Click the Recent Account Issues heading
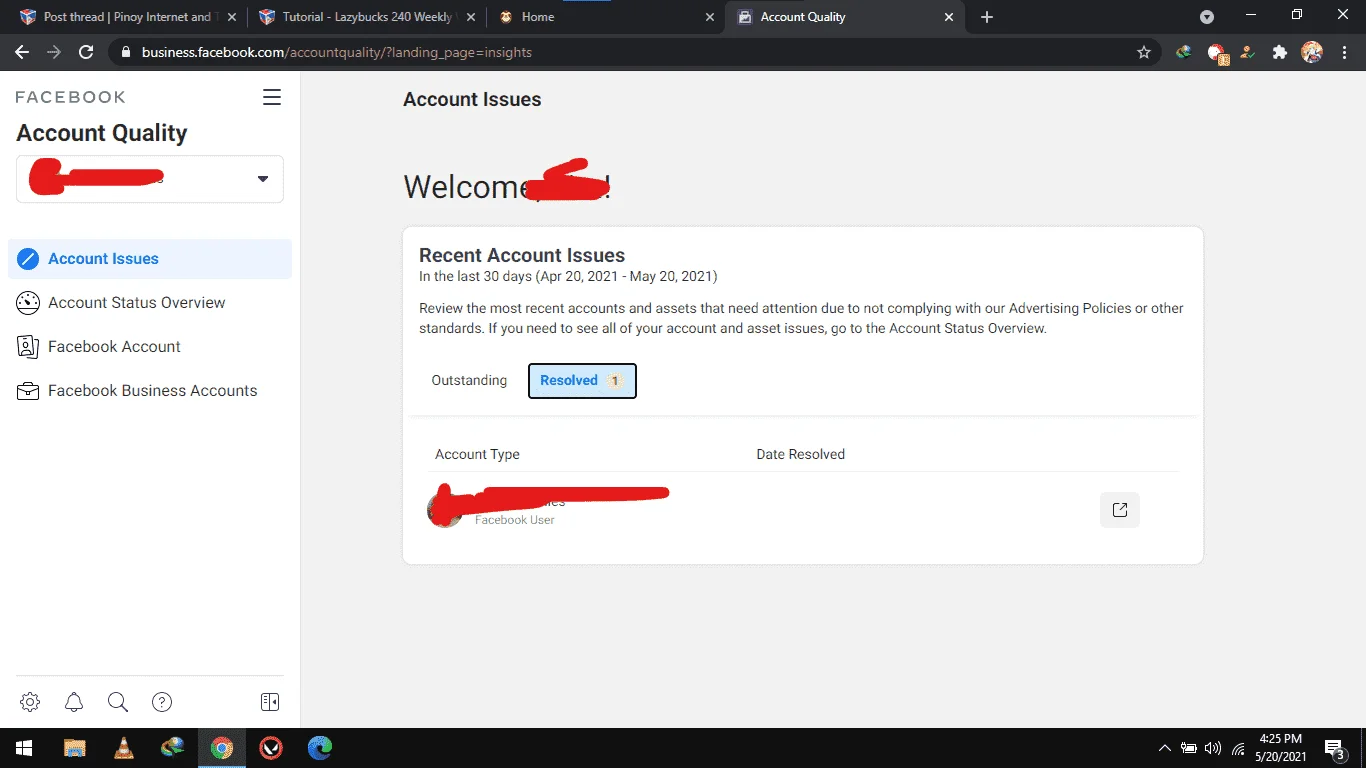 (x=522, y=256)
